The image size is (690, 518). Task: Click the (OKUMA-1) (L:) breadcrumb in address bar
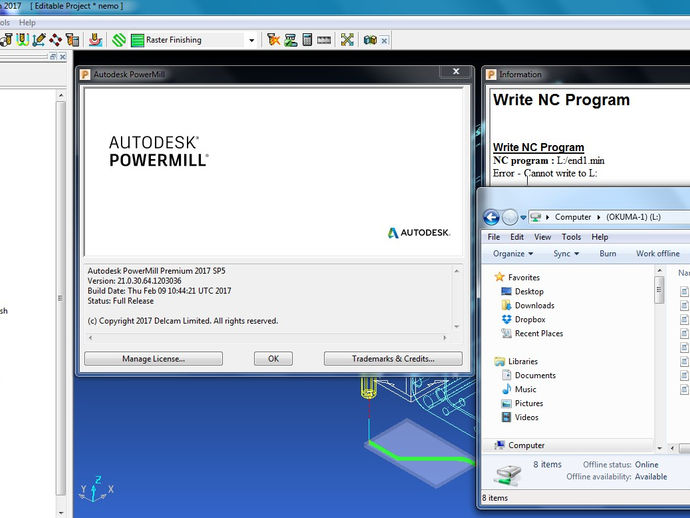tap(633, 217)
